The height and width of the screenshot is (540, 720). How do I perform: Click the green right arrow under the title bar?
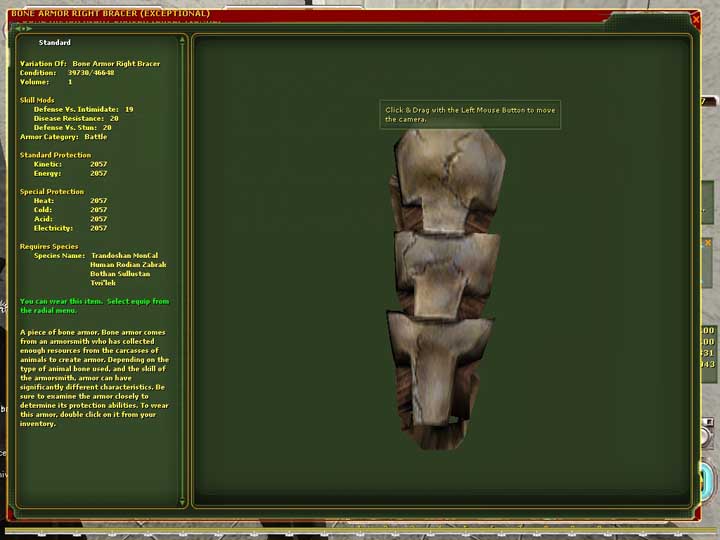pos(29,28)
